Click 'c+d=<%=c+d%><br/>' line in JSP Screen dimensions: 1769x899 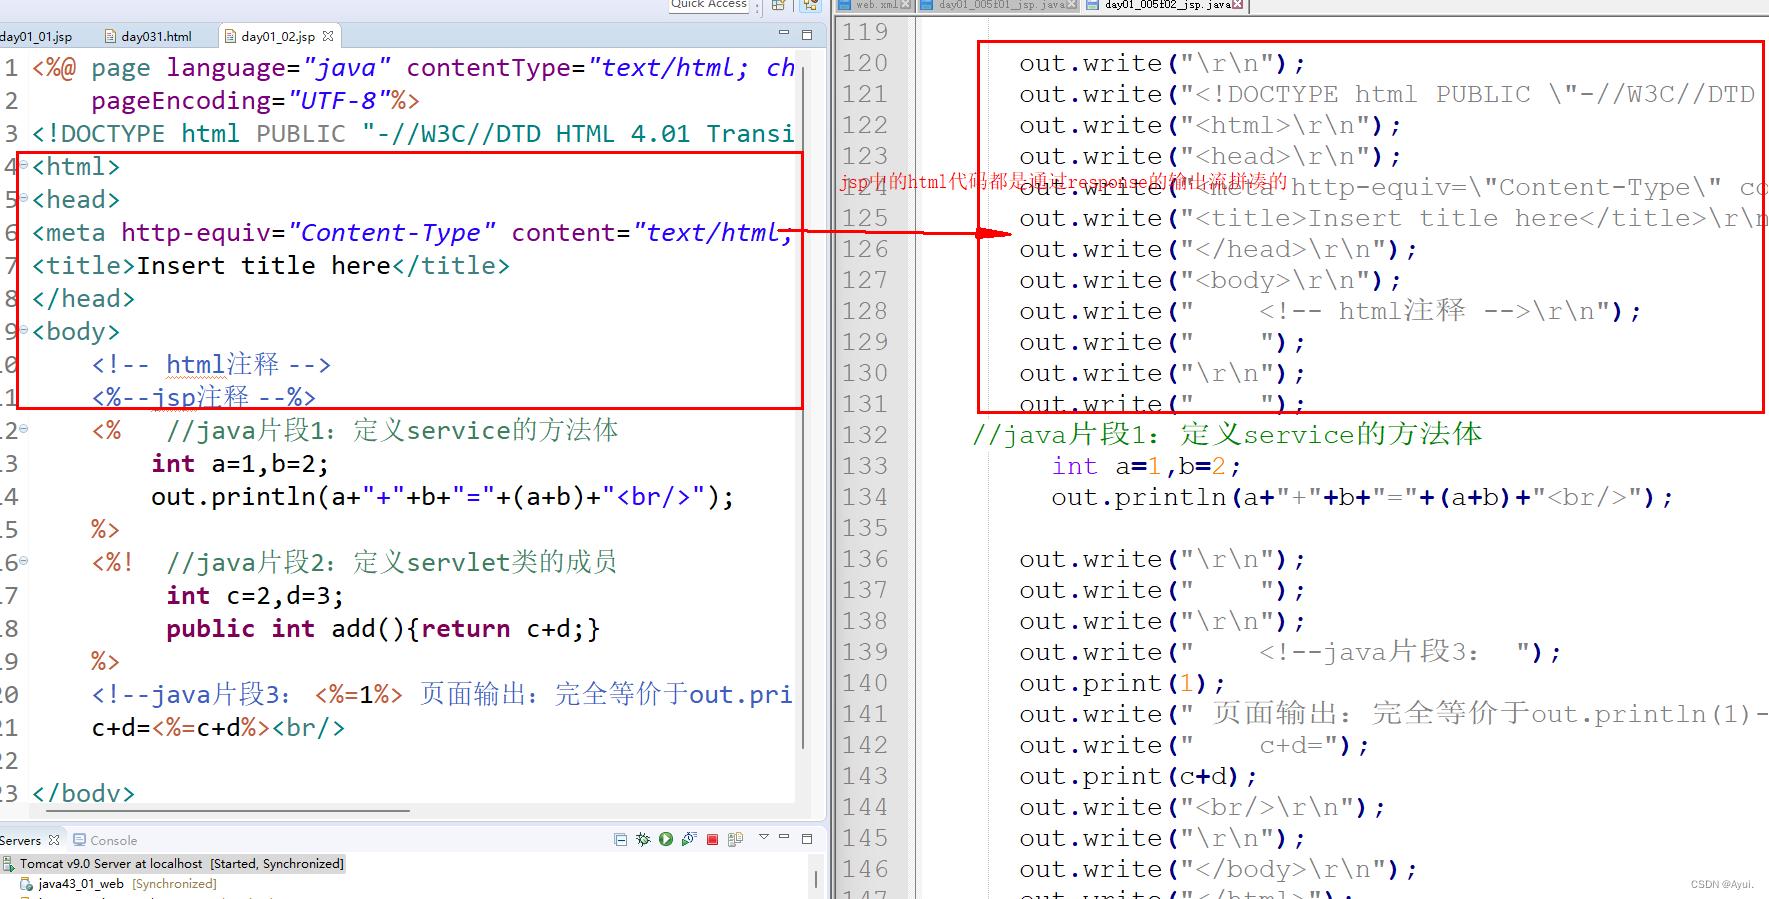(x=218, y=728)
